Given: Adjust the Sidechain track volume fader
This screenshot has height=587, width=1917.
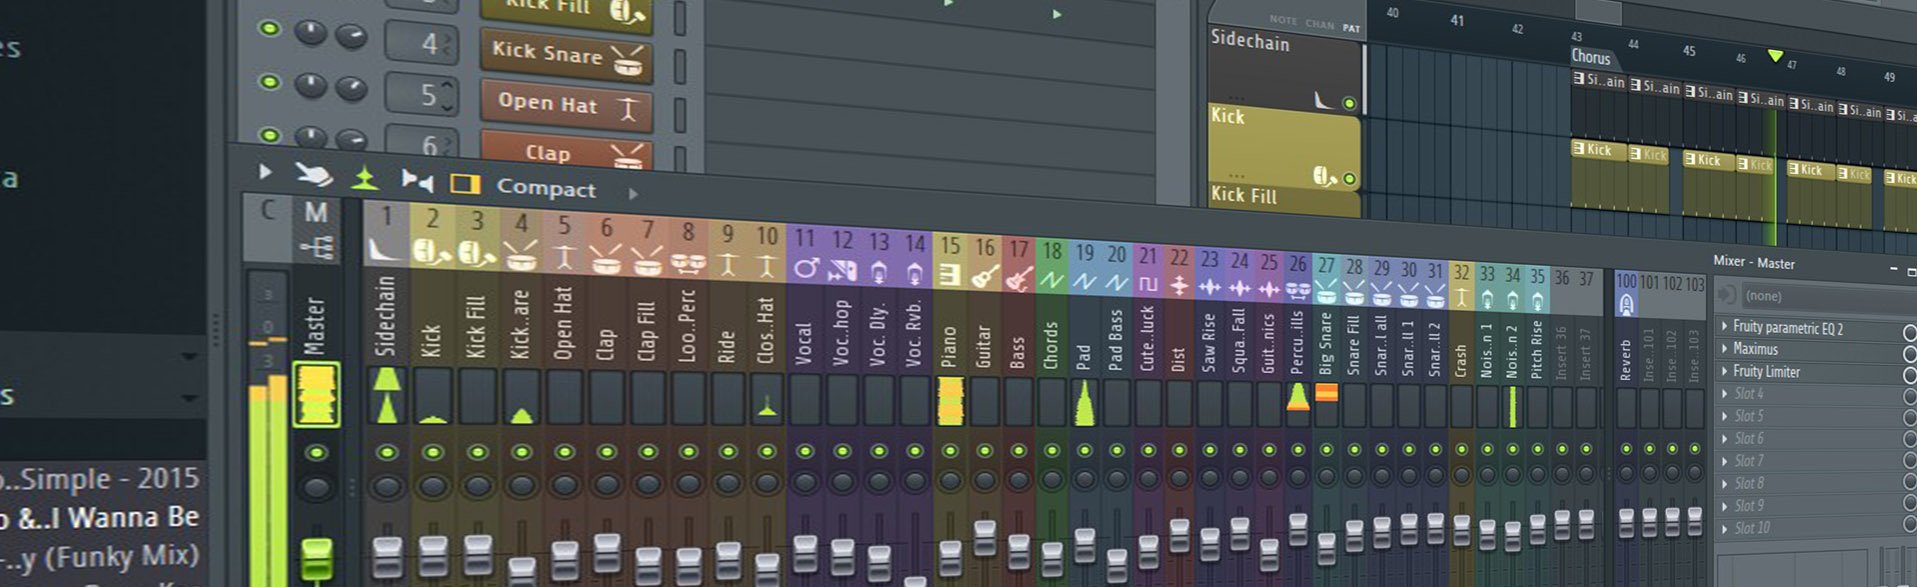Looking at the screenshot, I should coord(387,557).
